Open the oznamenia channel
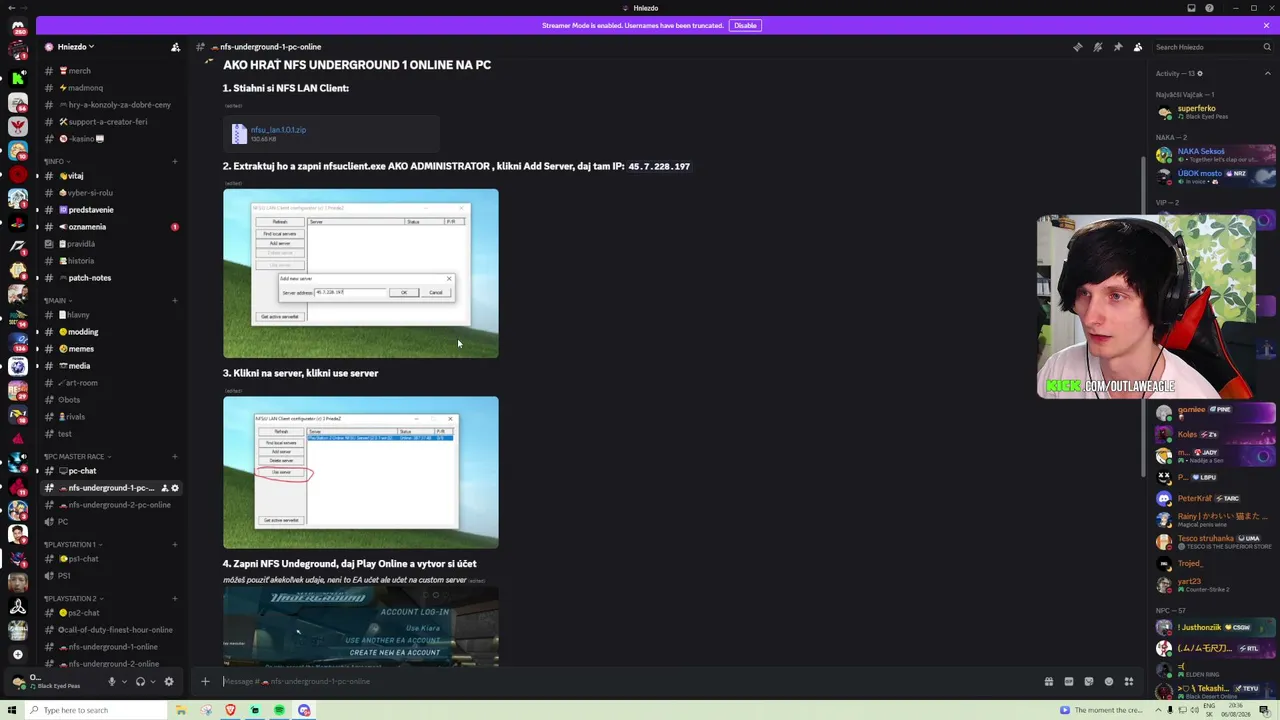The image size is (1280, 720). click(112, 227)
